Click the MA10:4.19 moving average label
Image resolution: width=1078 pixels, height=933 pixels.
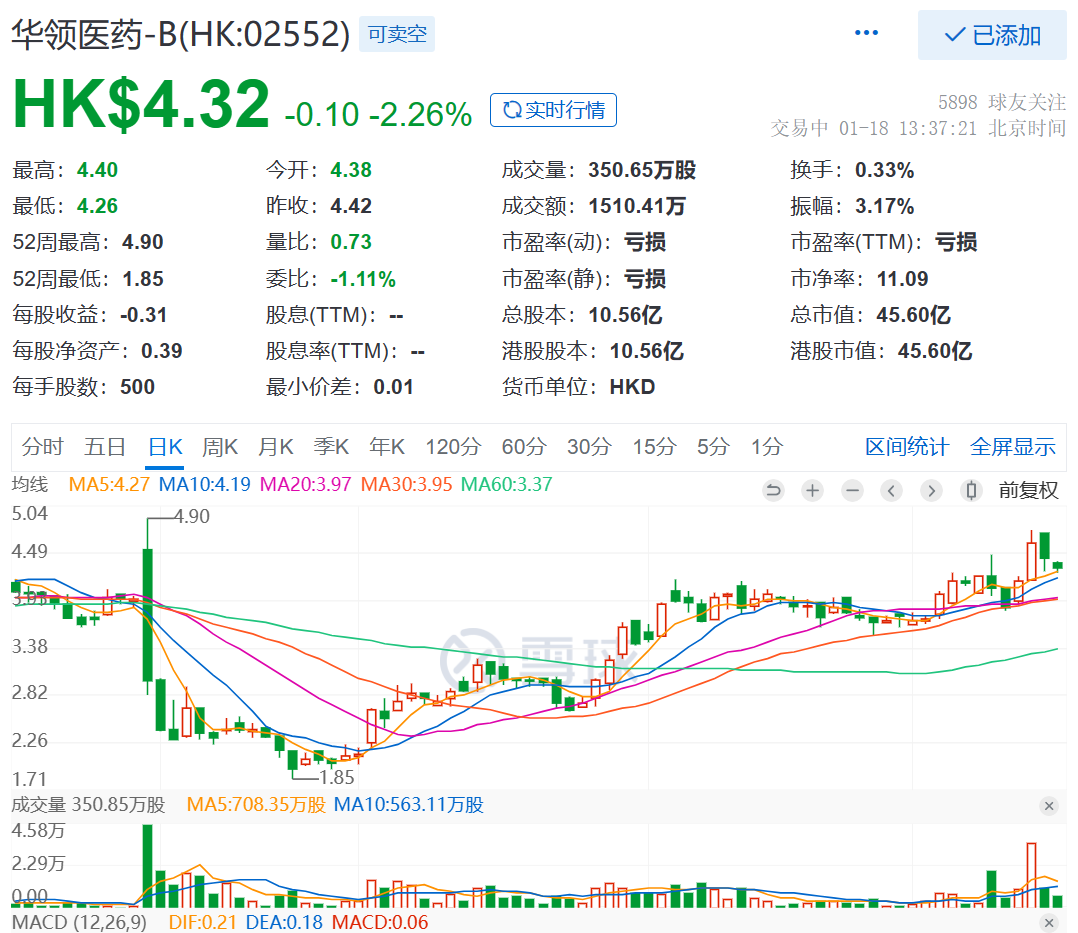(204, 484)
